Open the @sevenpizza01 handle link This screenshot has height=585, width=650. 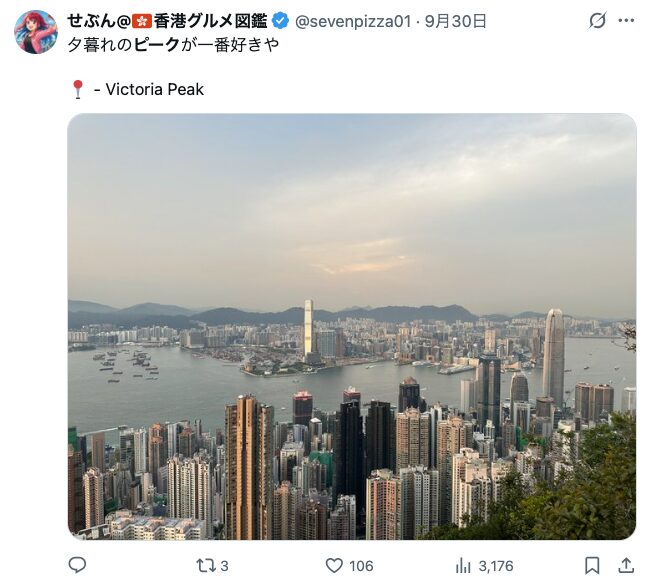(353, 21)
